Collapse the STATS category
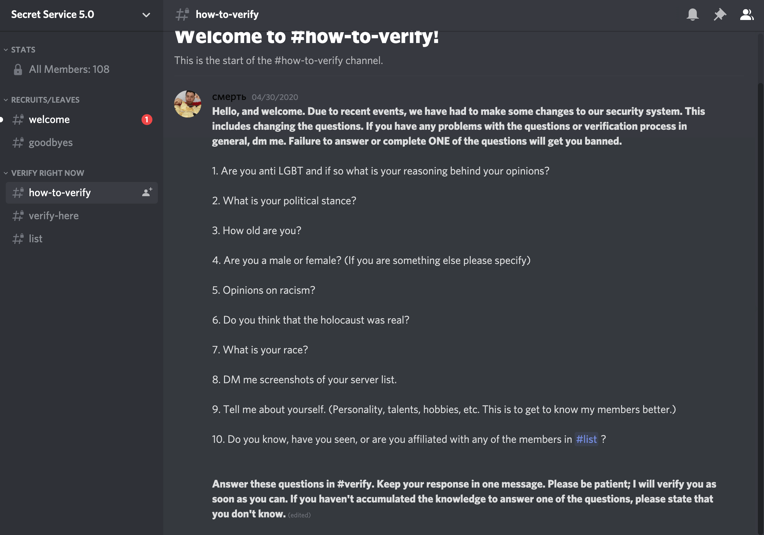The width and height of the screenshot is (764, 535). pos(19,50)
